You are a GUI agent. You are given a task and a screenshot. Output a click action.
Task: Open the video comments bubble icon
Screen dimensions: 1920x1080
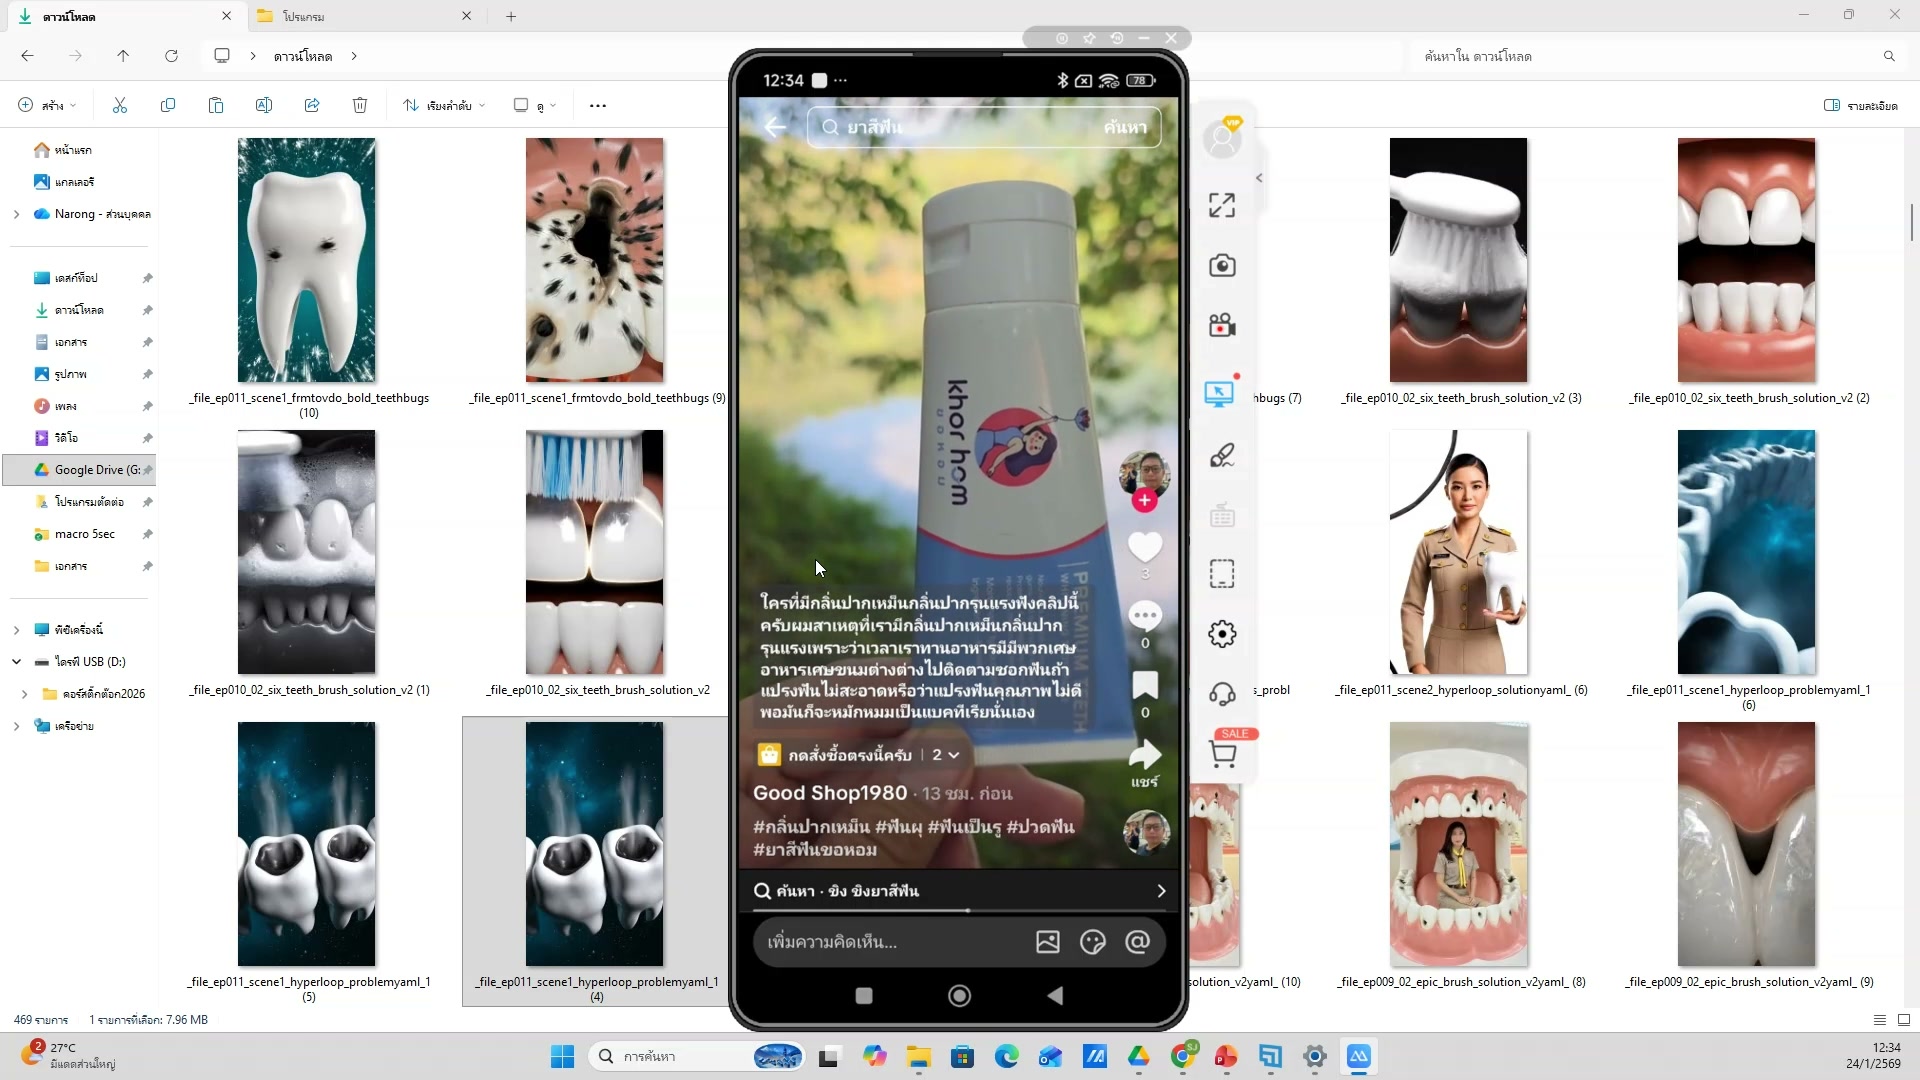[1145, 615]
